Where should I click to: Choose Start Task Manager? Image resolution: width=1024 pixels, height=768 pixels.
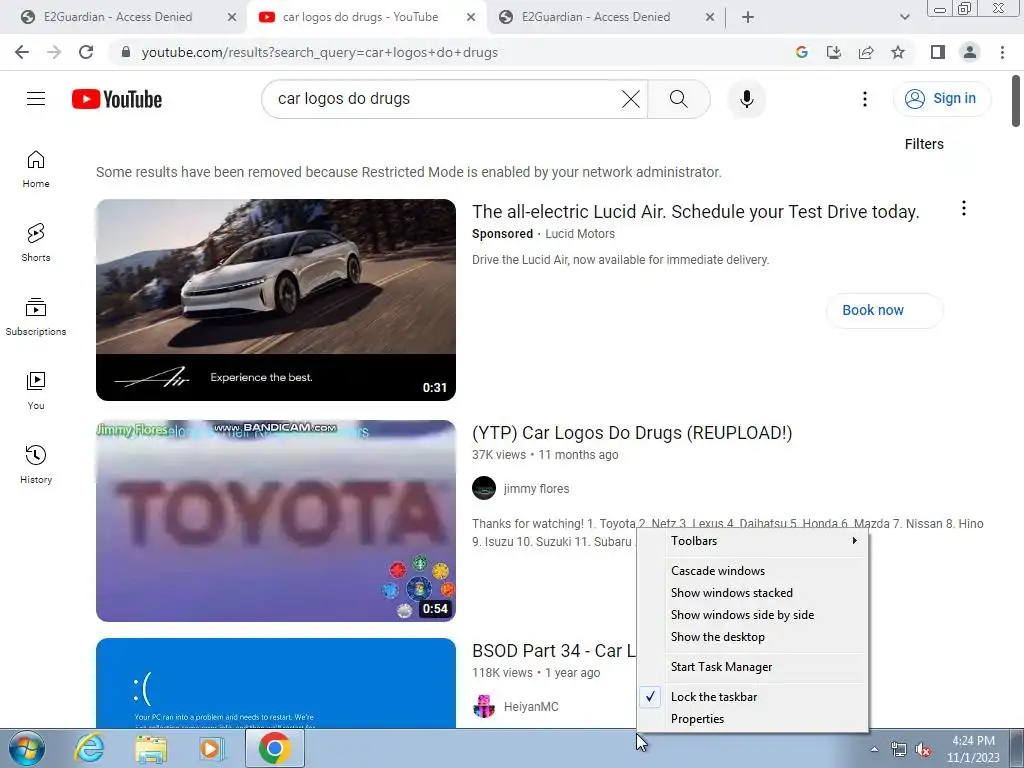pyautogui.click(x=753, y=667)
